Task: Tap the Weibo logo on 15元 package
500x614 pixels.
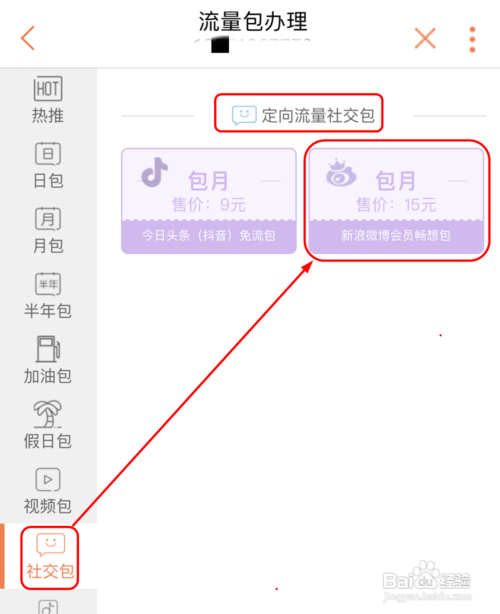Action: (341, 172)
